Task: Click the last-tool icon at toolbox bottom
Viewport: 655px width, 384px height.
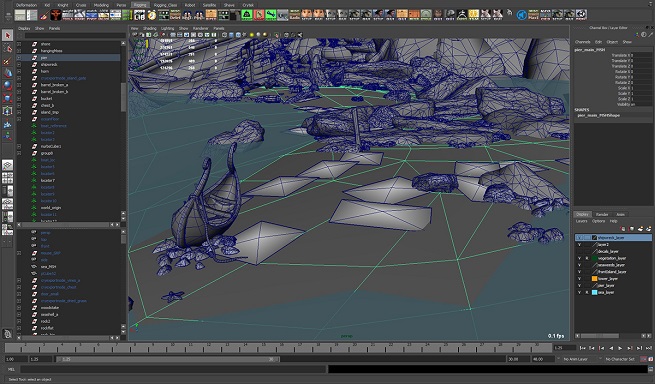Action: click(7, 333)
